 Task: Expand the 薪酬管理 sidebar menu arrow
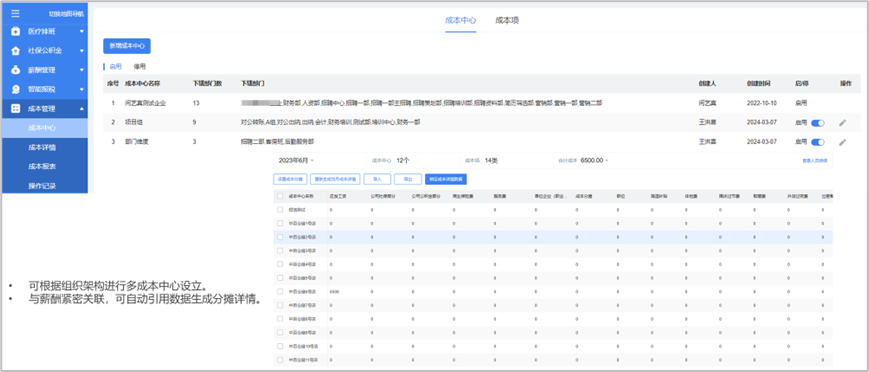pos(81,70)
